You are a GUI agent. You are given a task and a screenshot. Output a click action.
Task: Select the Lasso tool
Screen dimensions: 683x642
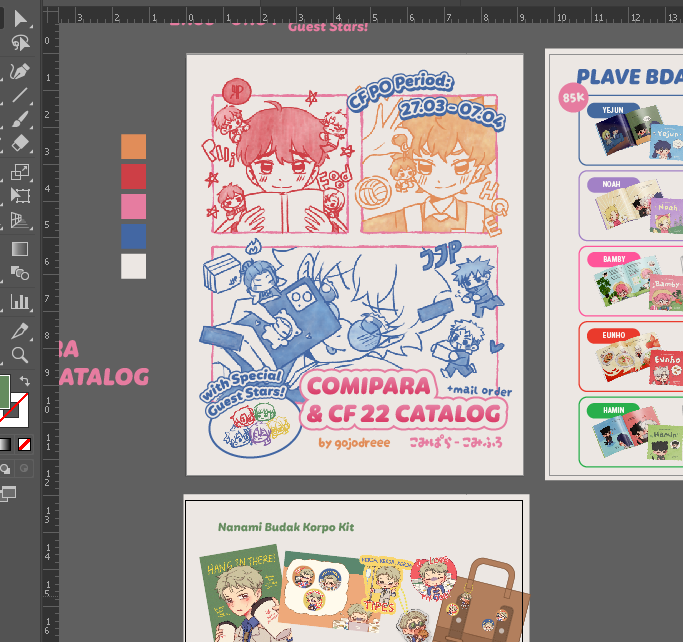point(20,43)
